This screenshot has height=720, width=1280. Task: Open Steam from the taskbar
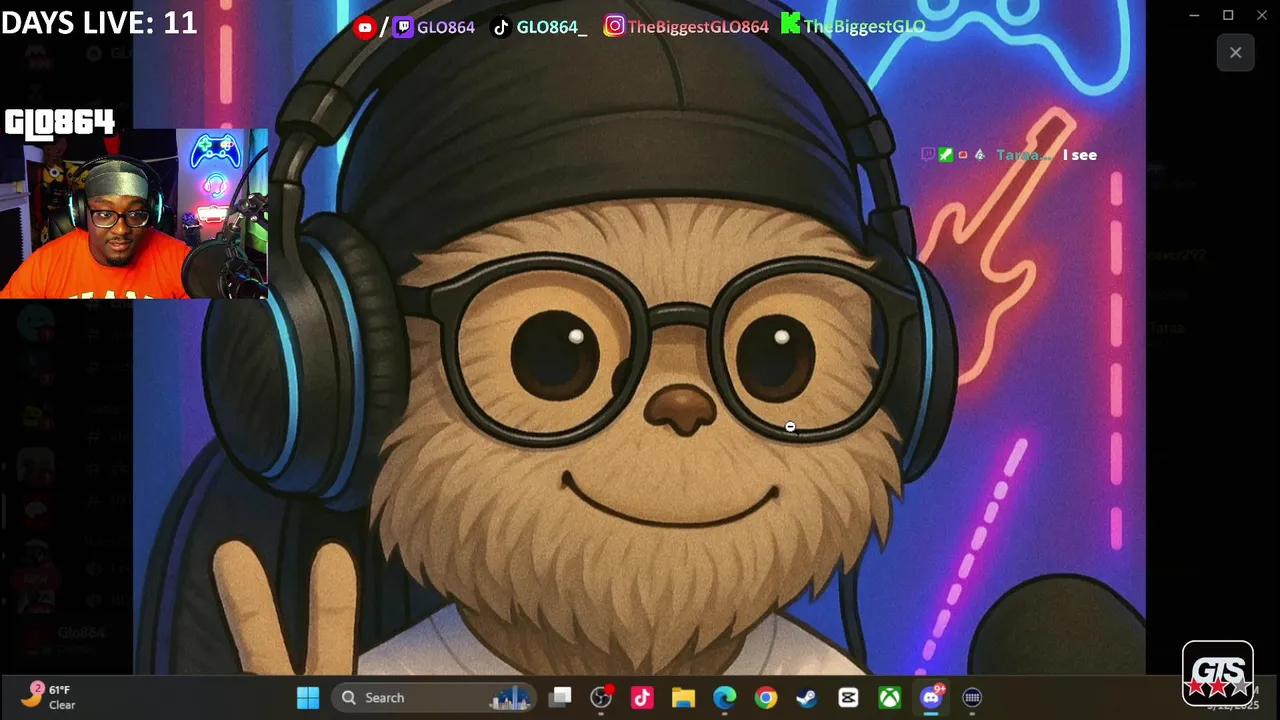806,697
